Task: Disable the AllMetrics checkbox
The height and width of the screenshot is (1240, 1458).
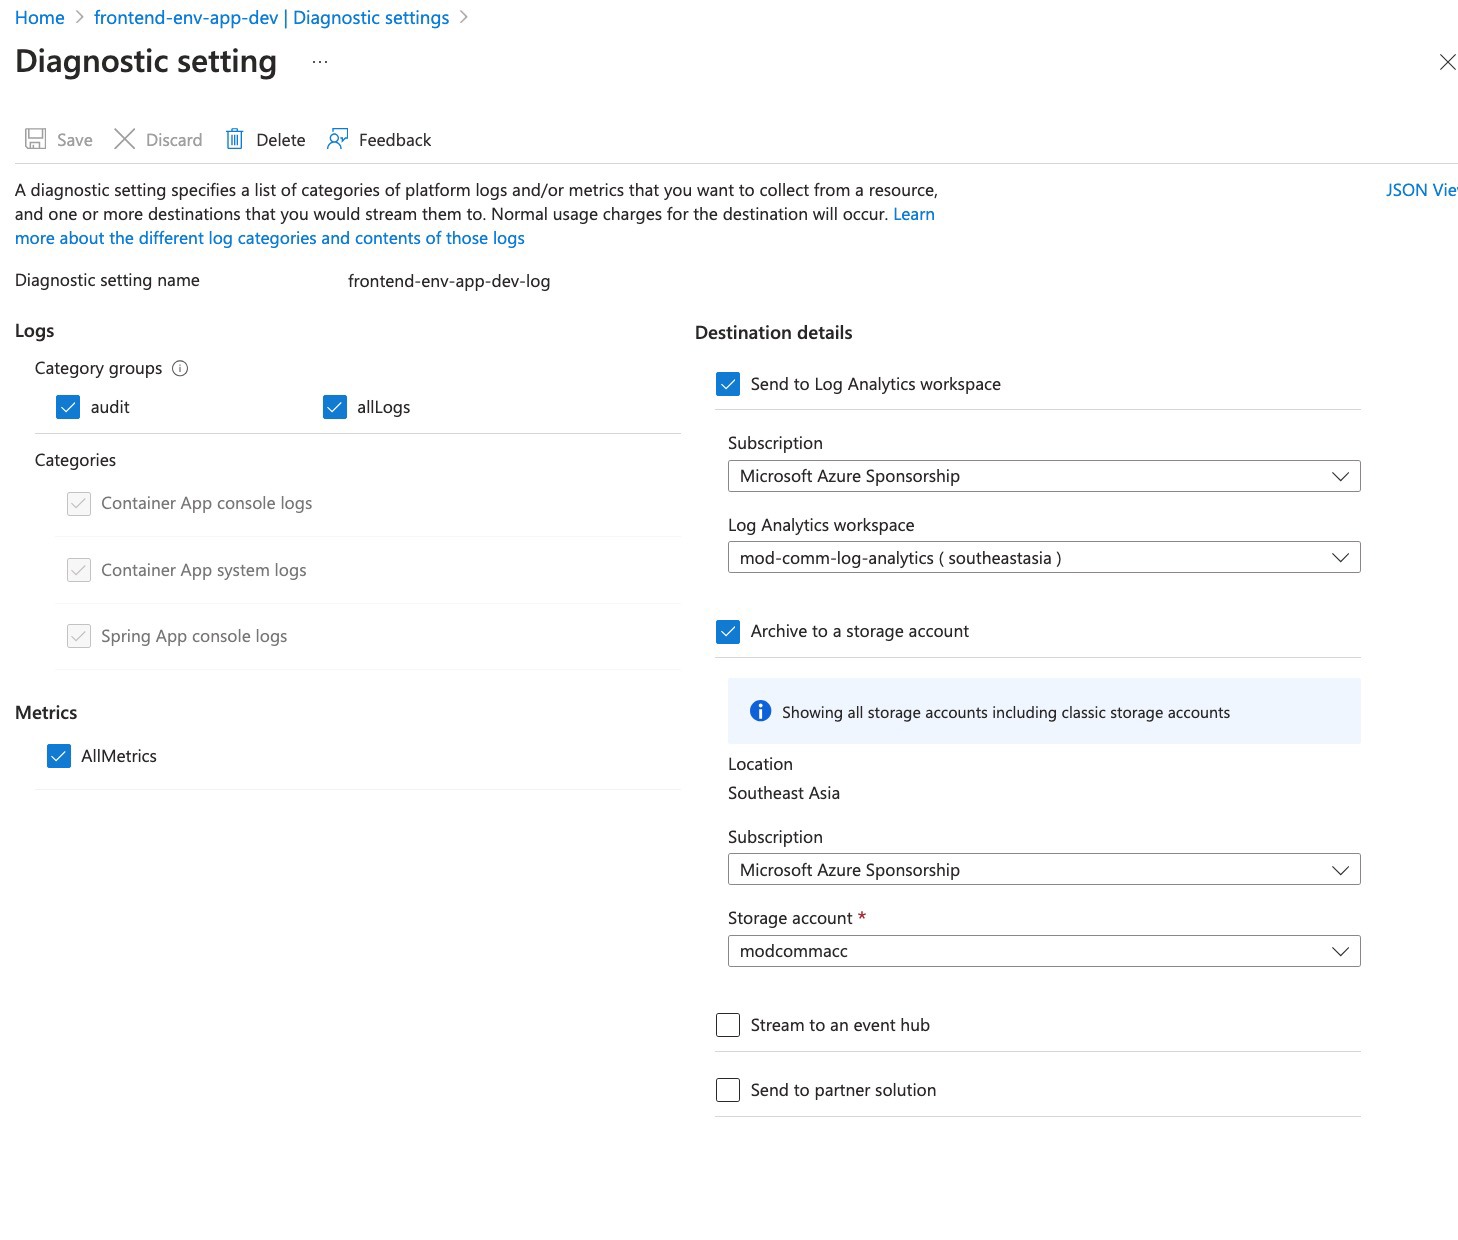Action: pyautogui.click(x=59, y=756)
